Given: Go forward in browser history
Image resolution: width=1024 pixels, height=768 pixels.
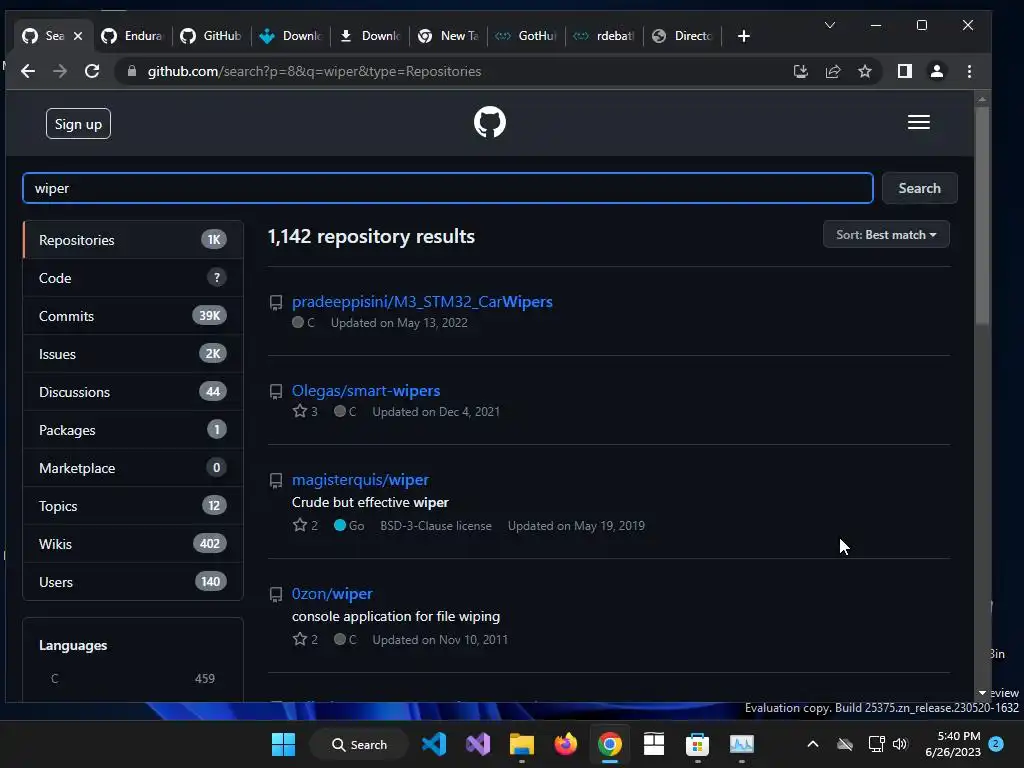Looking at the screenshot, I should coord(60,71).
